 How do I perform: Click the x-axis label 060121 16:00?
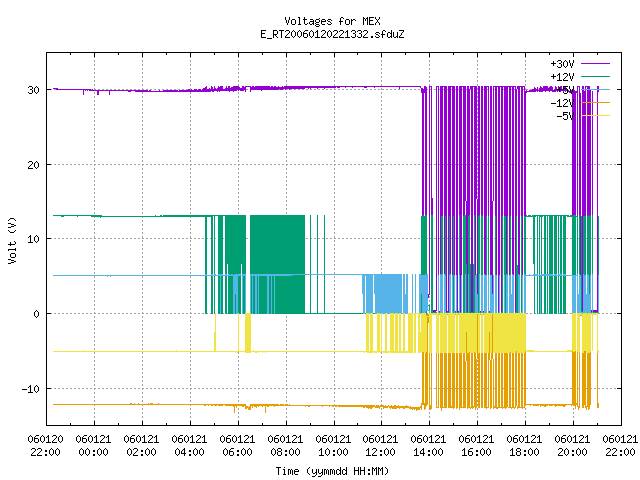[x=477, y=446]
